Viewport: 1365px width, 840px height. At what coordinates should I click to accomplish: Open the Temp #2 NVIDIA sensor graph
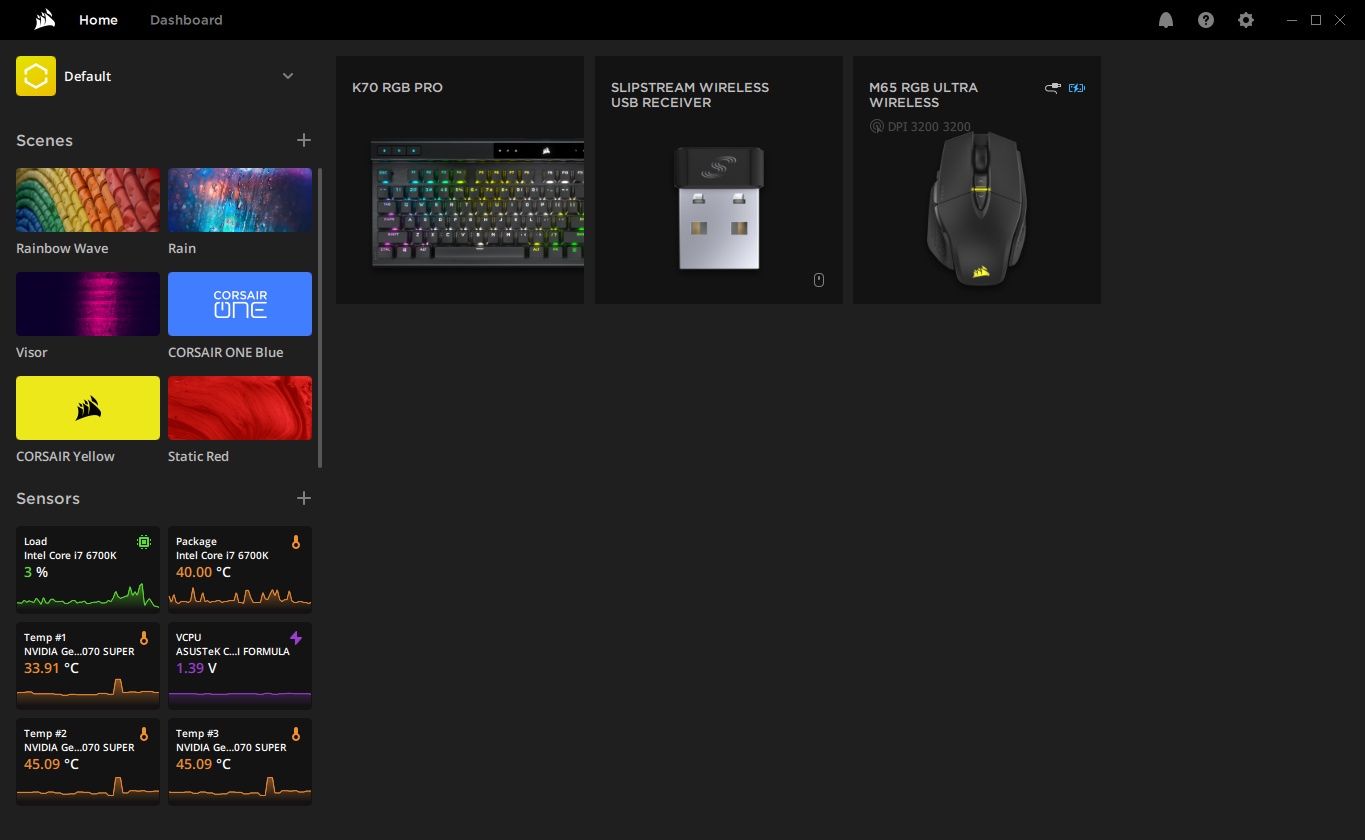pos(88,760)
